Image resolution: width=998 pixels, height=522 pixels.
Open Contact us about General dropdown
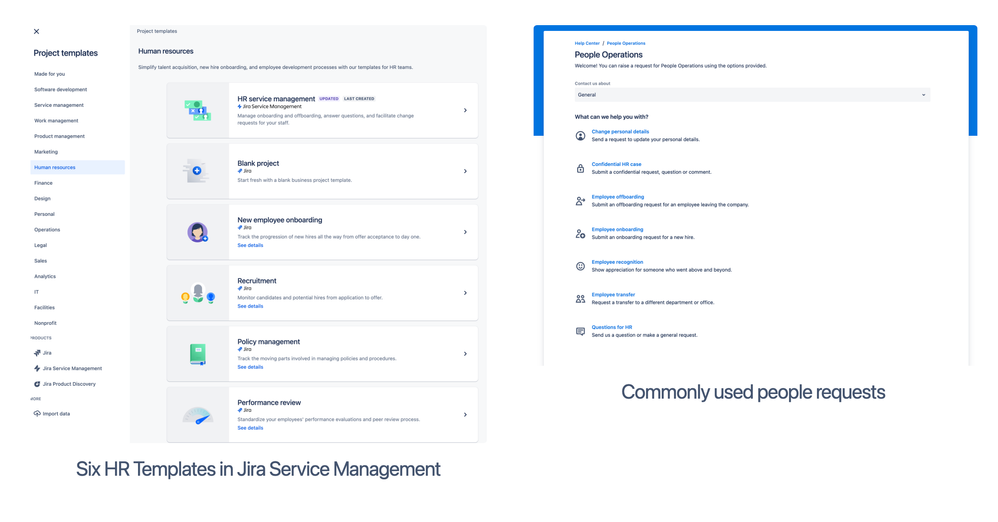point(752,95)
